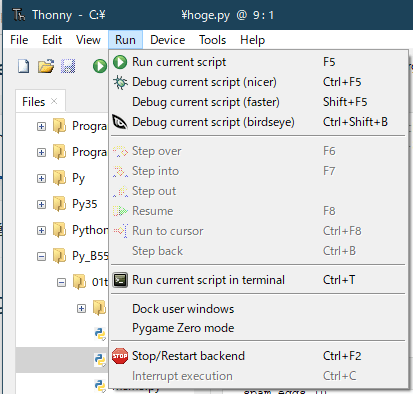The height and width of the screenshot is (394, 413).
Task: Click the Ctrl+F5 shortcut text
Action: [x=342, y=82]
